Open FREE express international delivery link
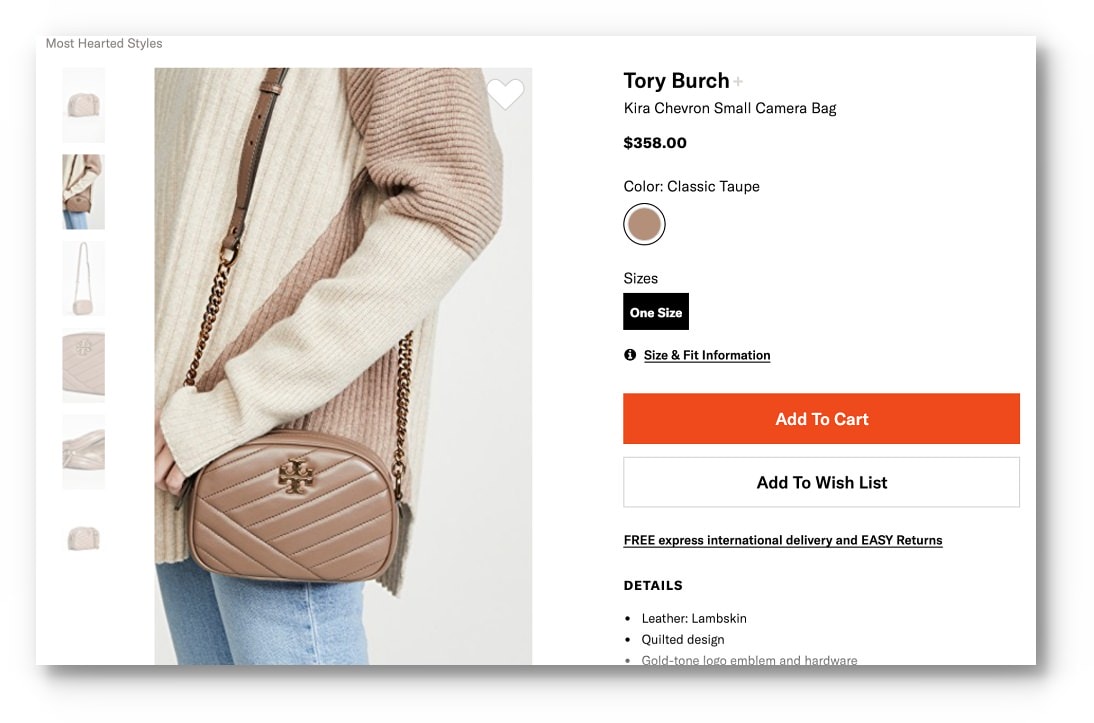The width and height of the screenshot is (1094, 723). tap(782, 540)
